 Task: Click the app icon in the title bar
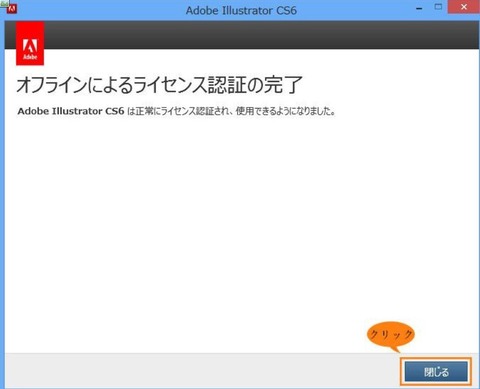12,8
